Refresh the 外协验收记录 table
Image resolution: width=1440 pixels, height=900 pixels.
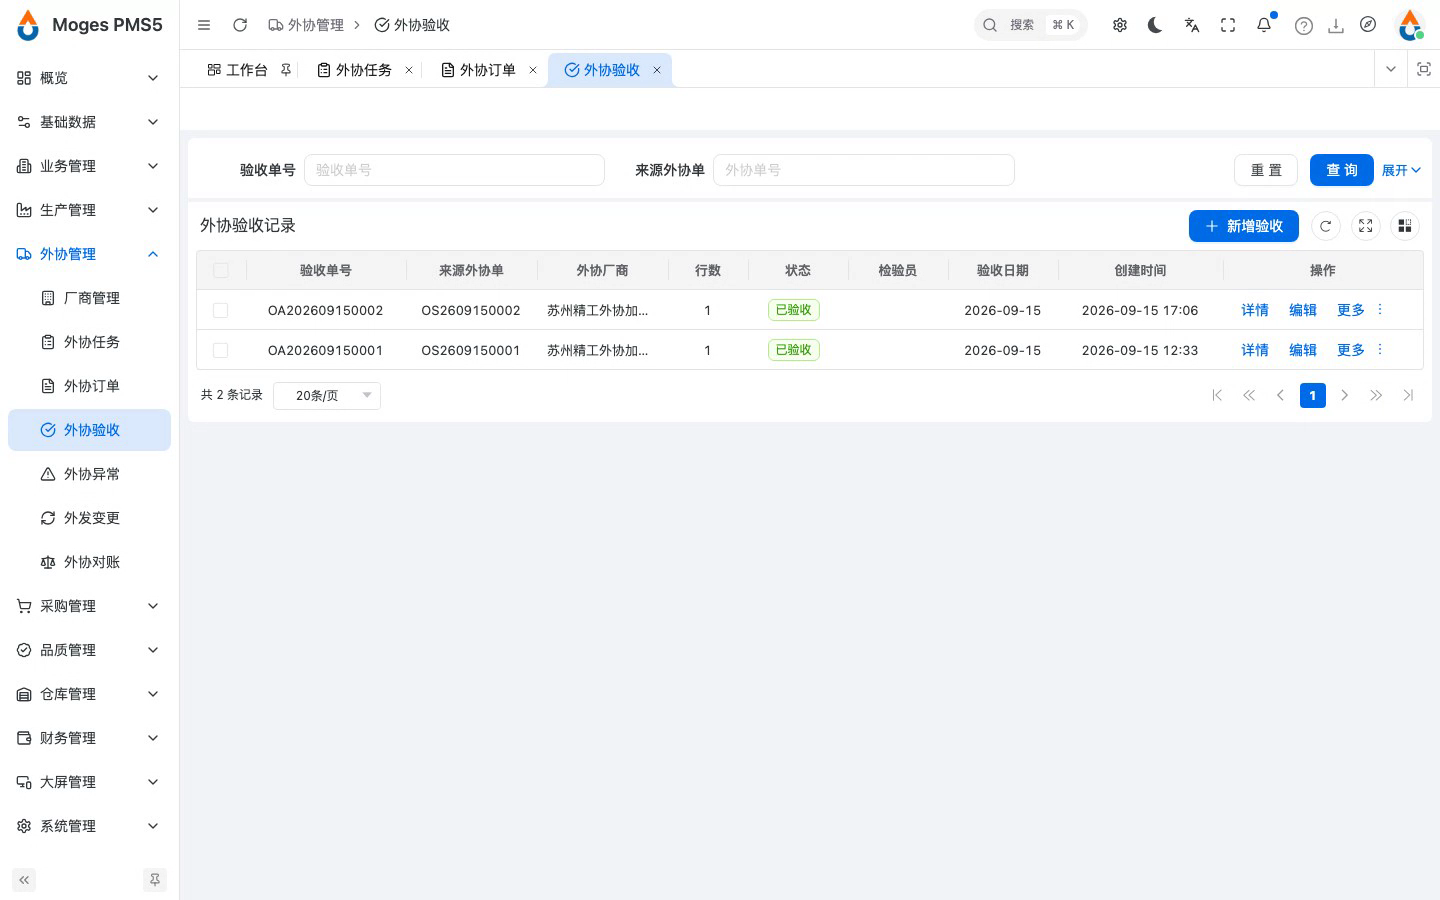(x=1326, y=226)
